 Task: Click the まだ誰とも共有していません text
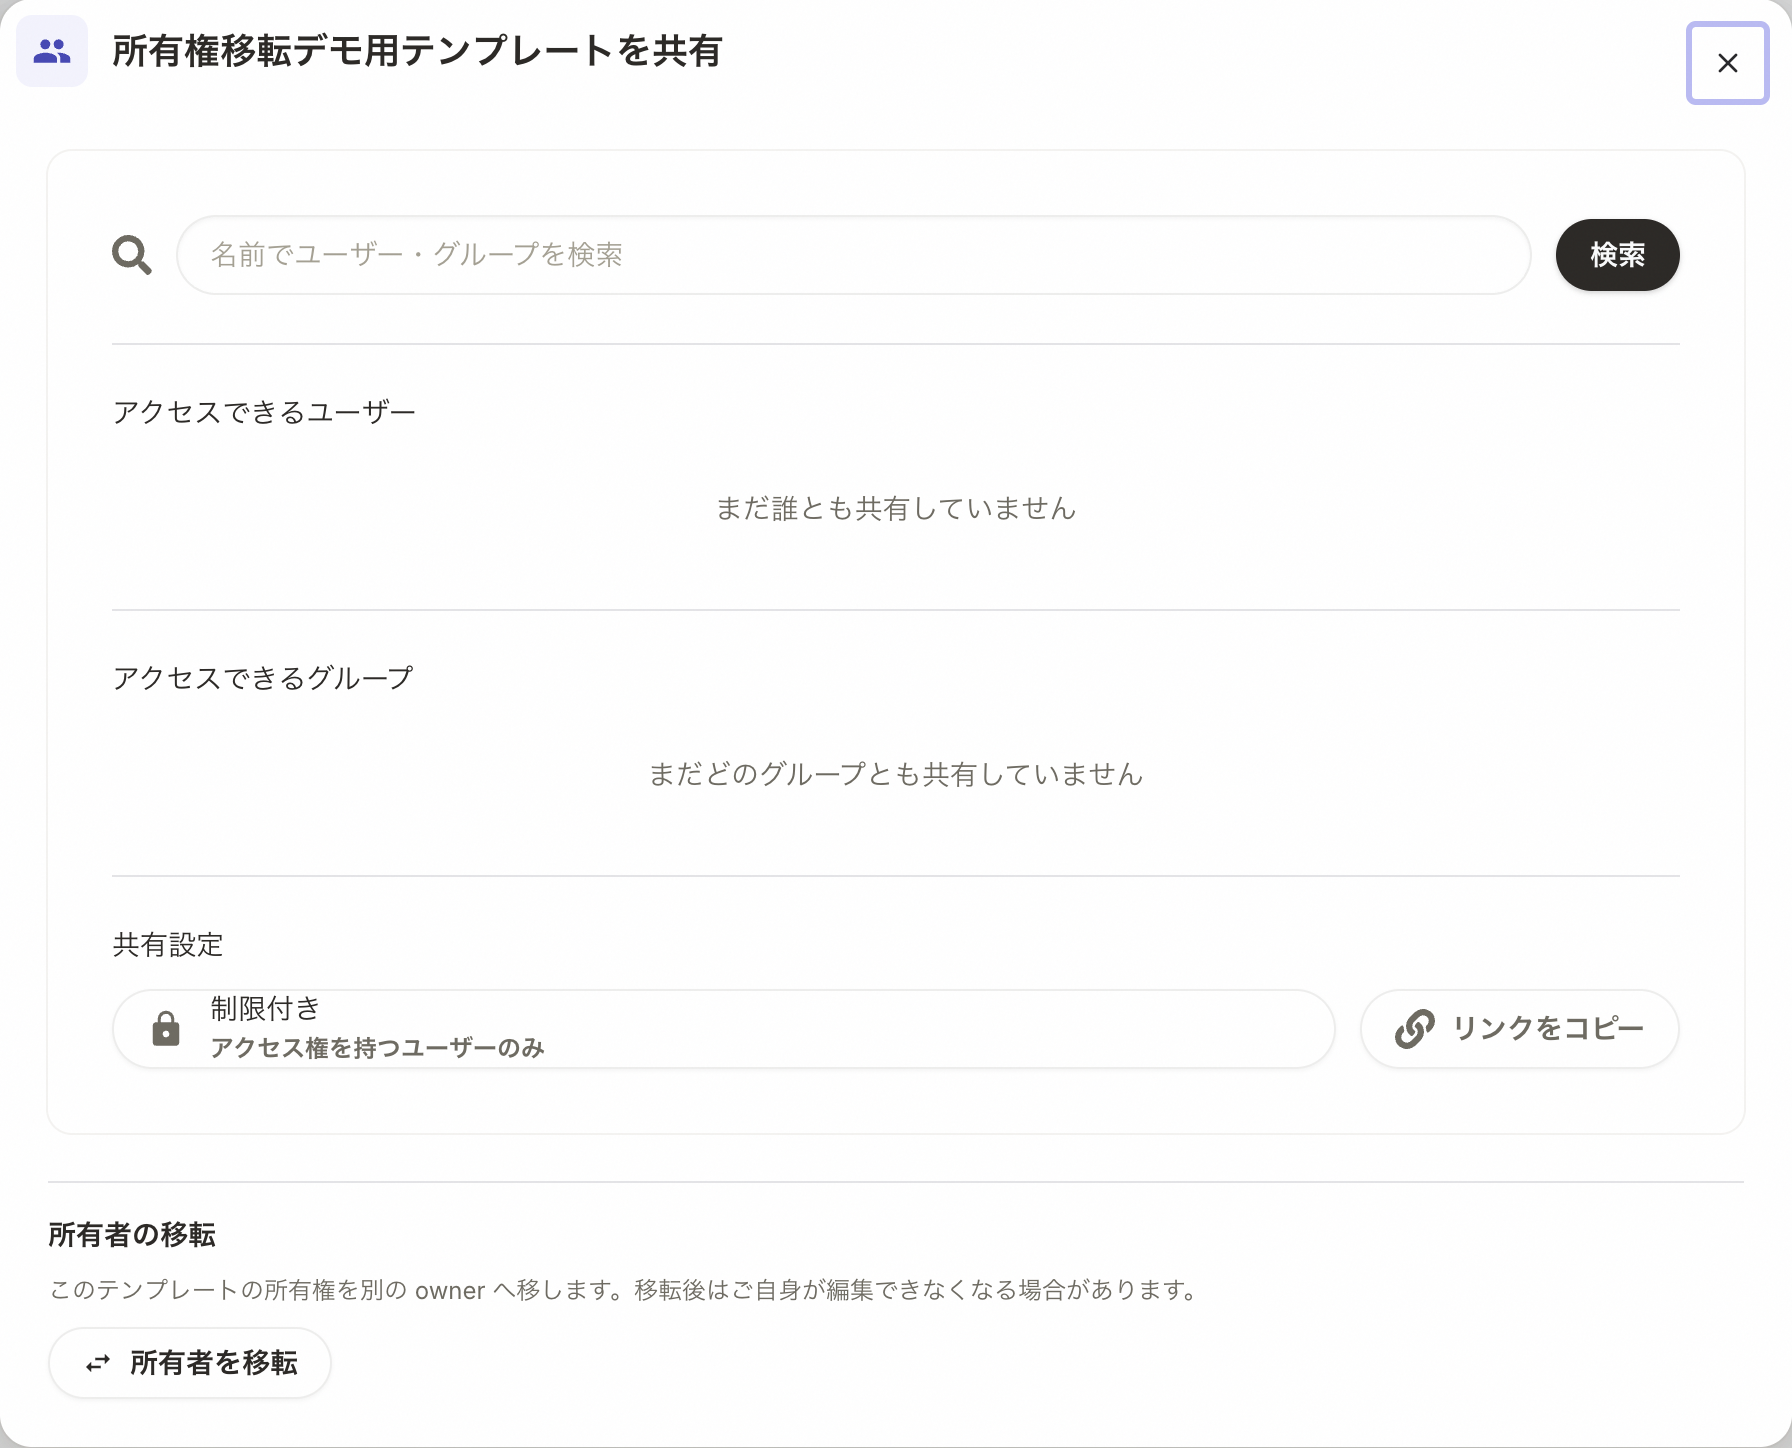[x=896, y=509]
